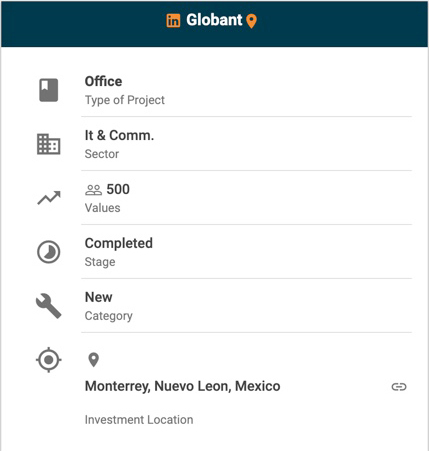Click the gray location pin above Monterrey
Screen dimensions: 429x451
click(x=93, y=360)
